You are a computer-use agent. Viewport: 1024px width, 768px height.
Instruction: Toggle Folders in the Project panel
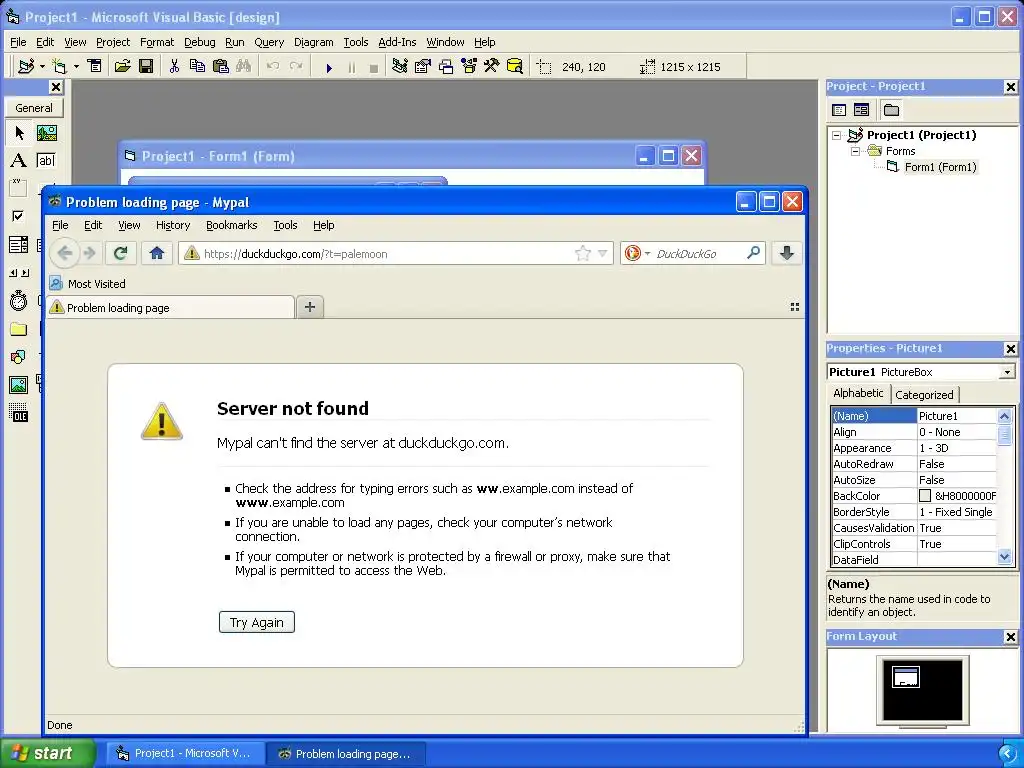tap(891, 110)
